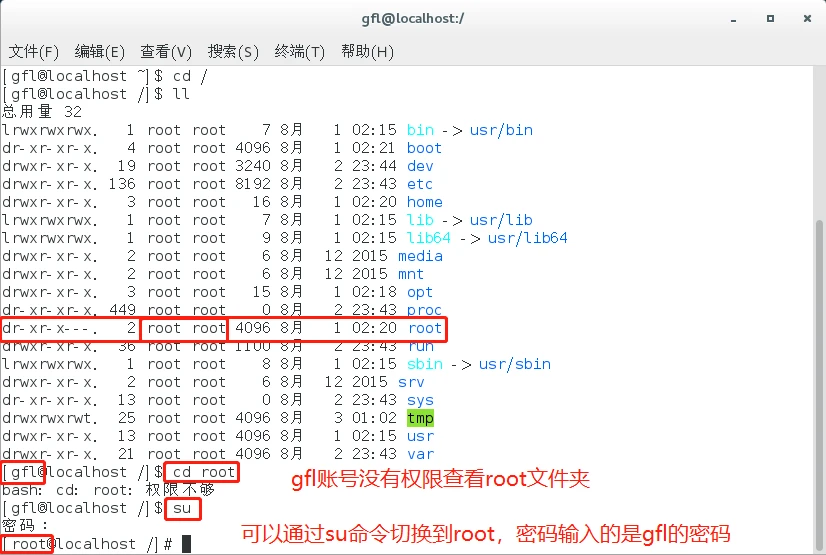This screenshot has width=826, height=555.
Task: Open the 编辑(E) menu
Action: click(x=99, y=52)
